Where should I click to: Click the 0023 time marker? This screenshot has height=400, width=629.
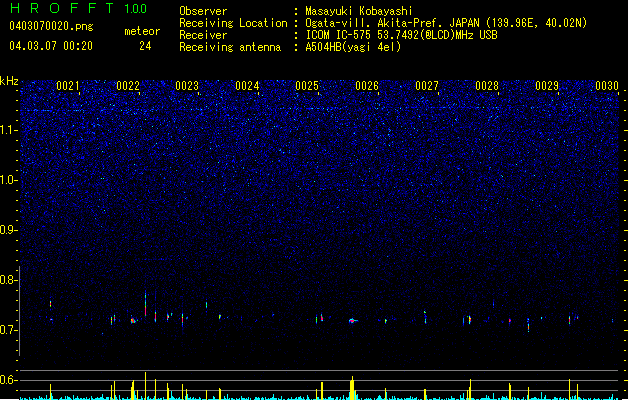[187, 86]
